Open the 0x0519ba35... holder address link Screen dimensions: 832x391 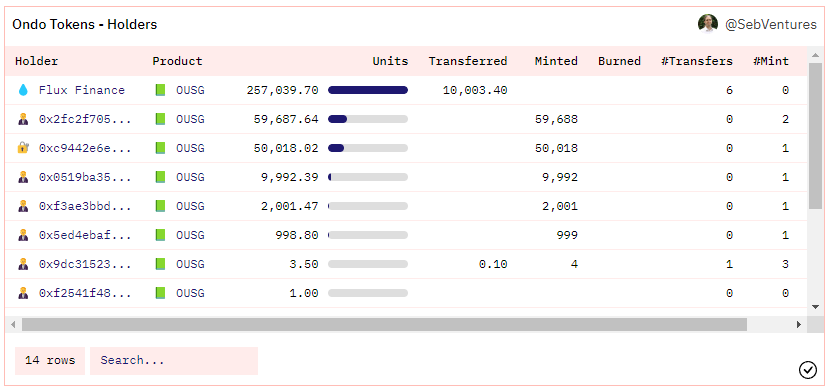pos(85,177)
